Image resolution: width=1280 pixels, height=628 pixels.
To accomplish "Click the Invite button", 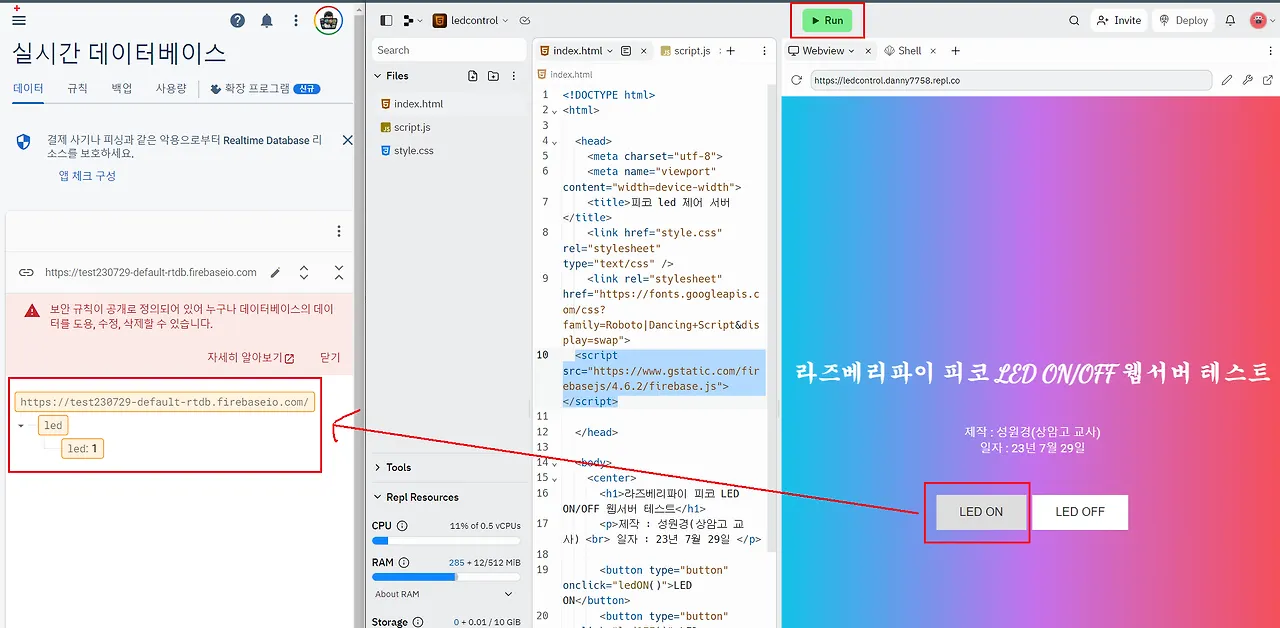I will click(x=1118, y=20).
